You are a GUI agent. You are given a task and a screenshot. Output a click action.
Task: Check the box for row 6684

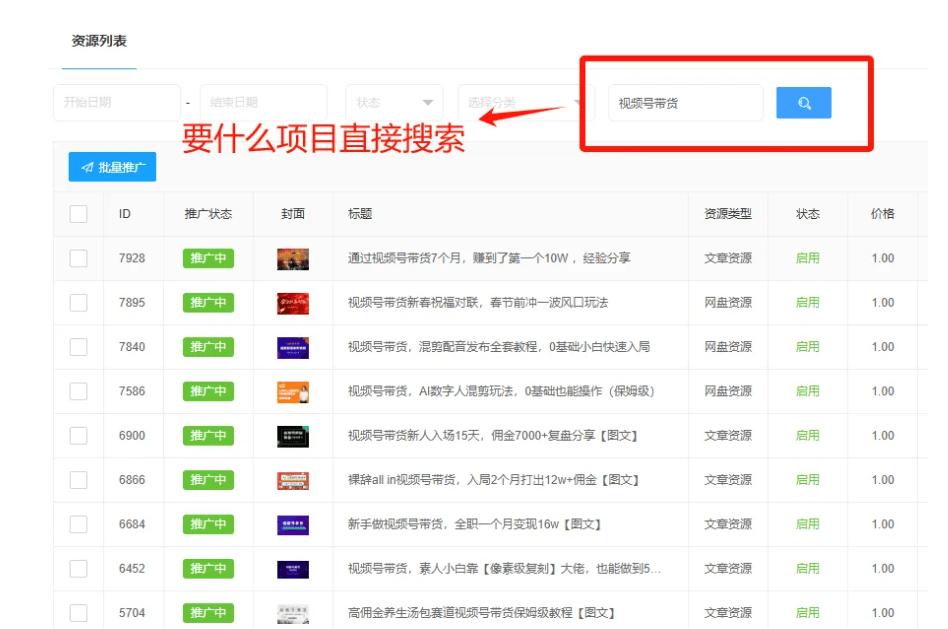point(79,524)
